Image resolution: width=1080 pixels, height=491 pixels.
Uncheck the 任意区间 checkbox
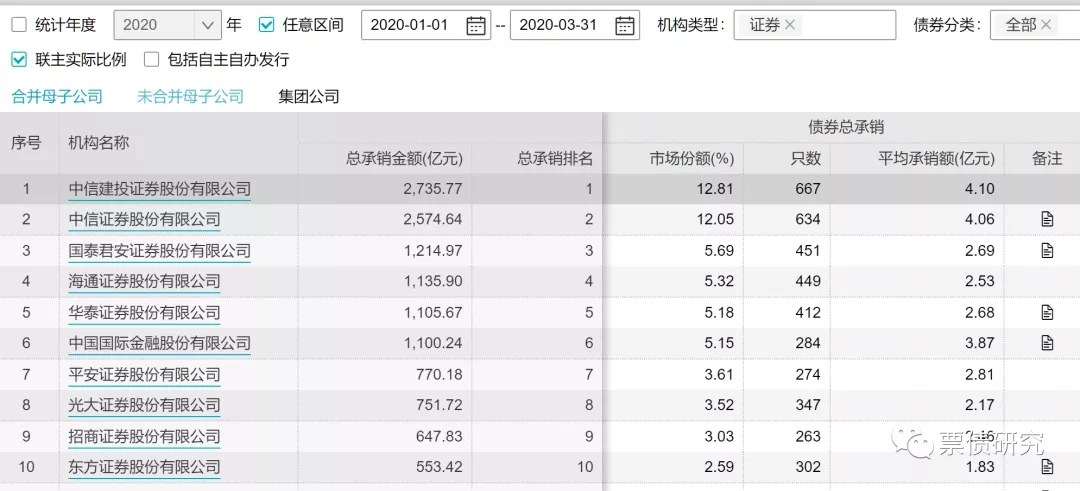click(266, 25)
